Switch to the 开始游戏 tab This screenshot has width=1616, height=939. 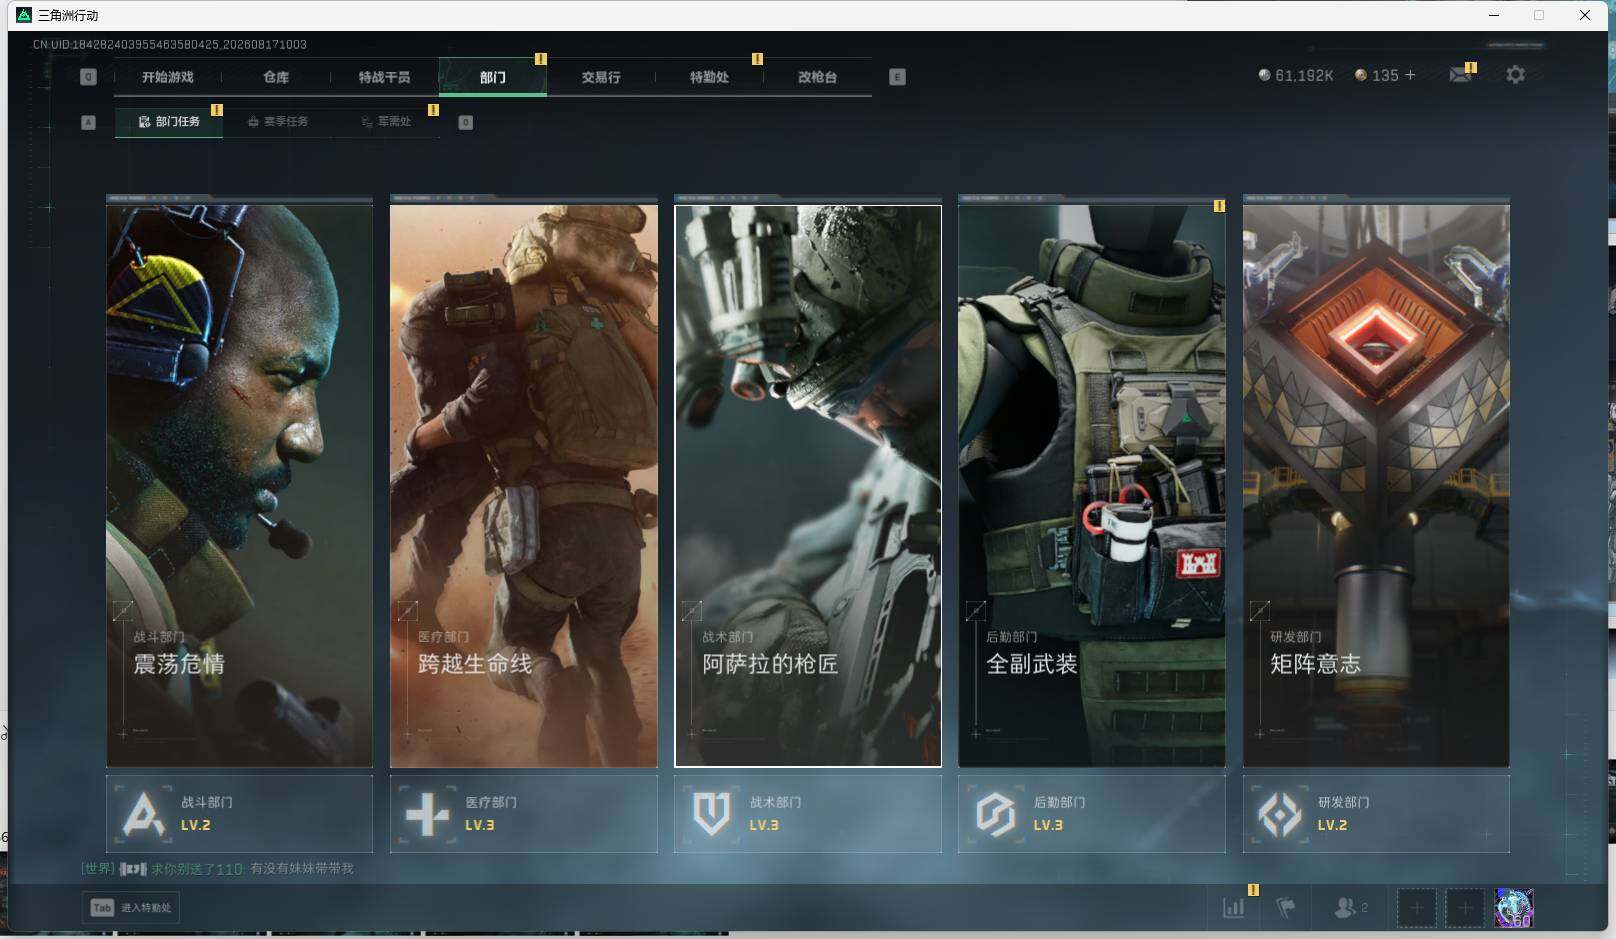167,77
